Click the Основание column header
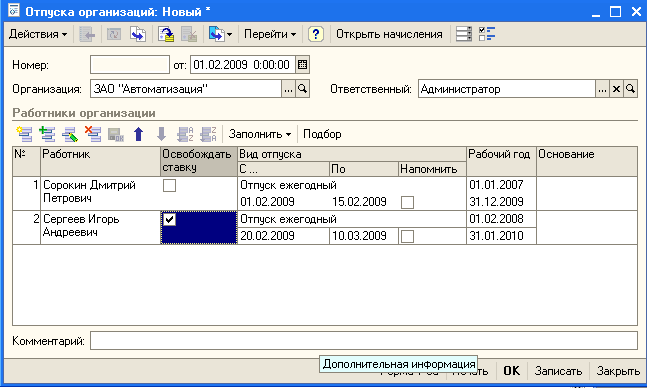Viewport: 647px width, 388px height. coord(587,161)
